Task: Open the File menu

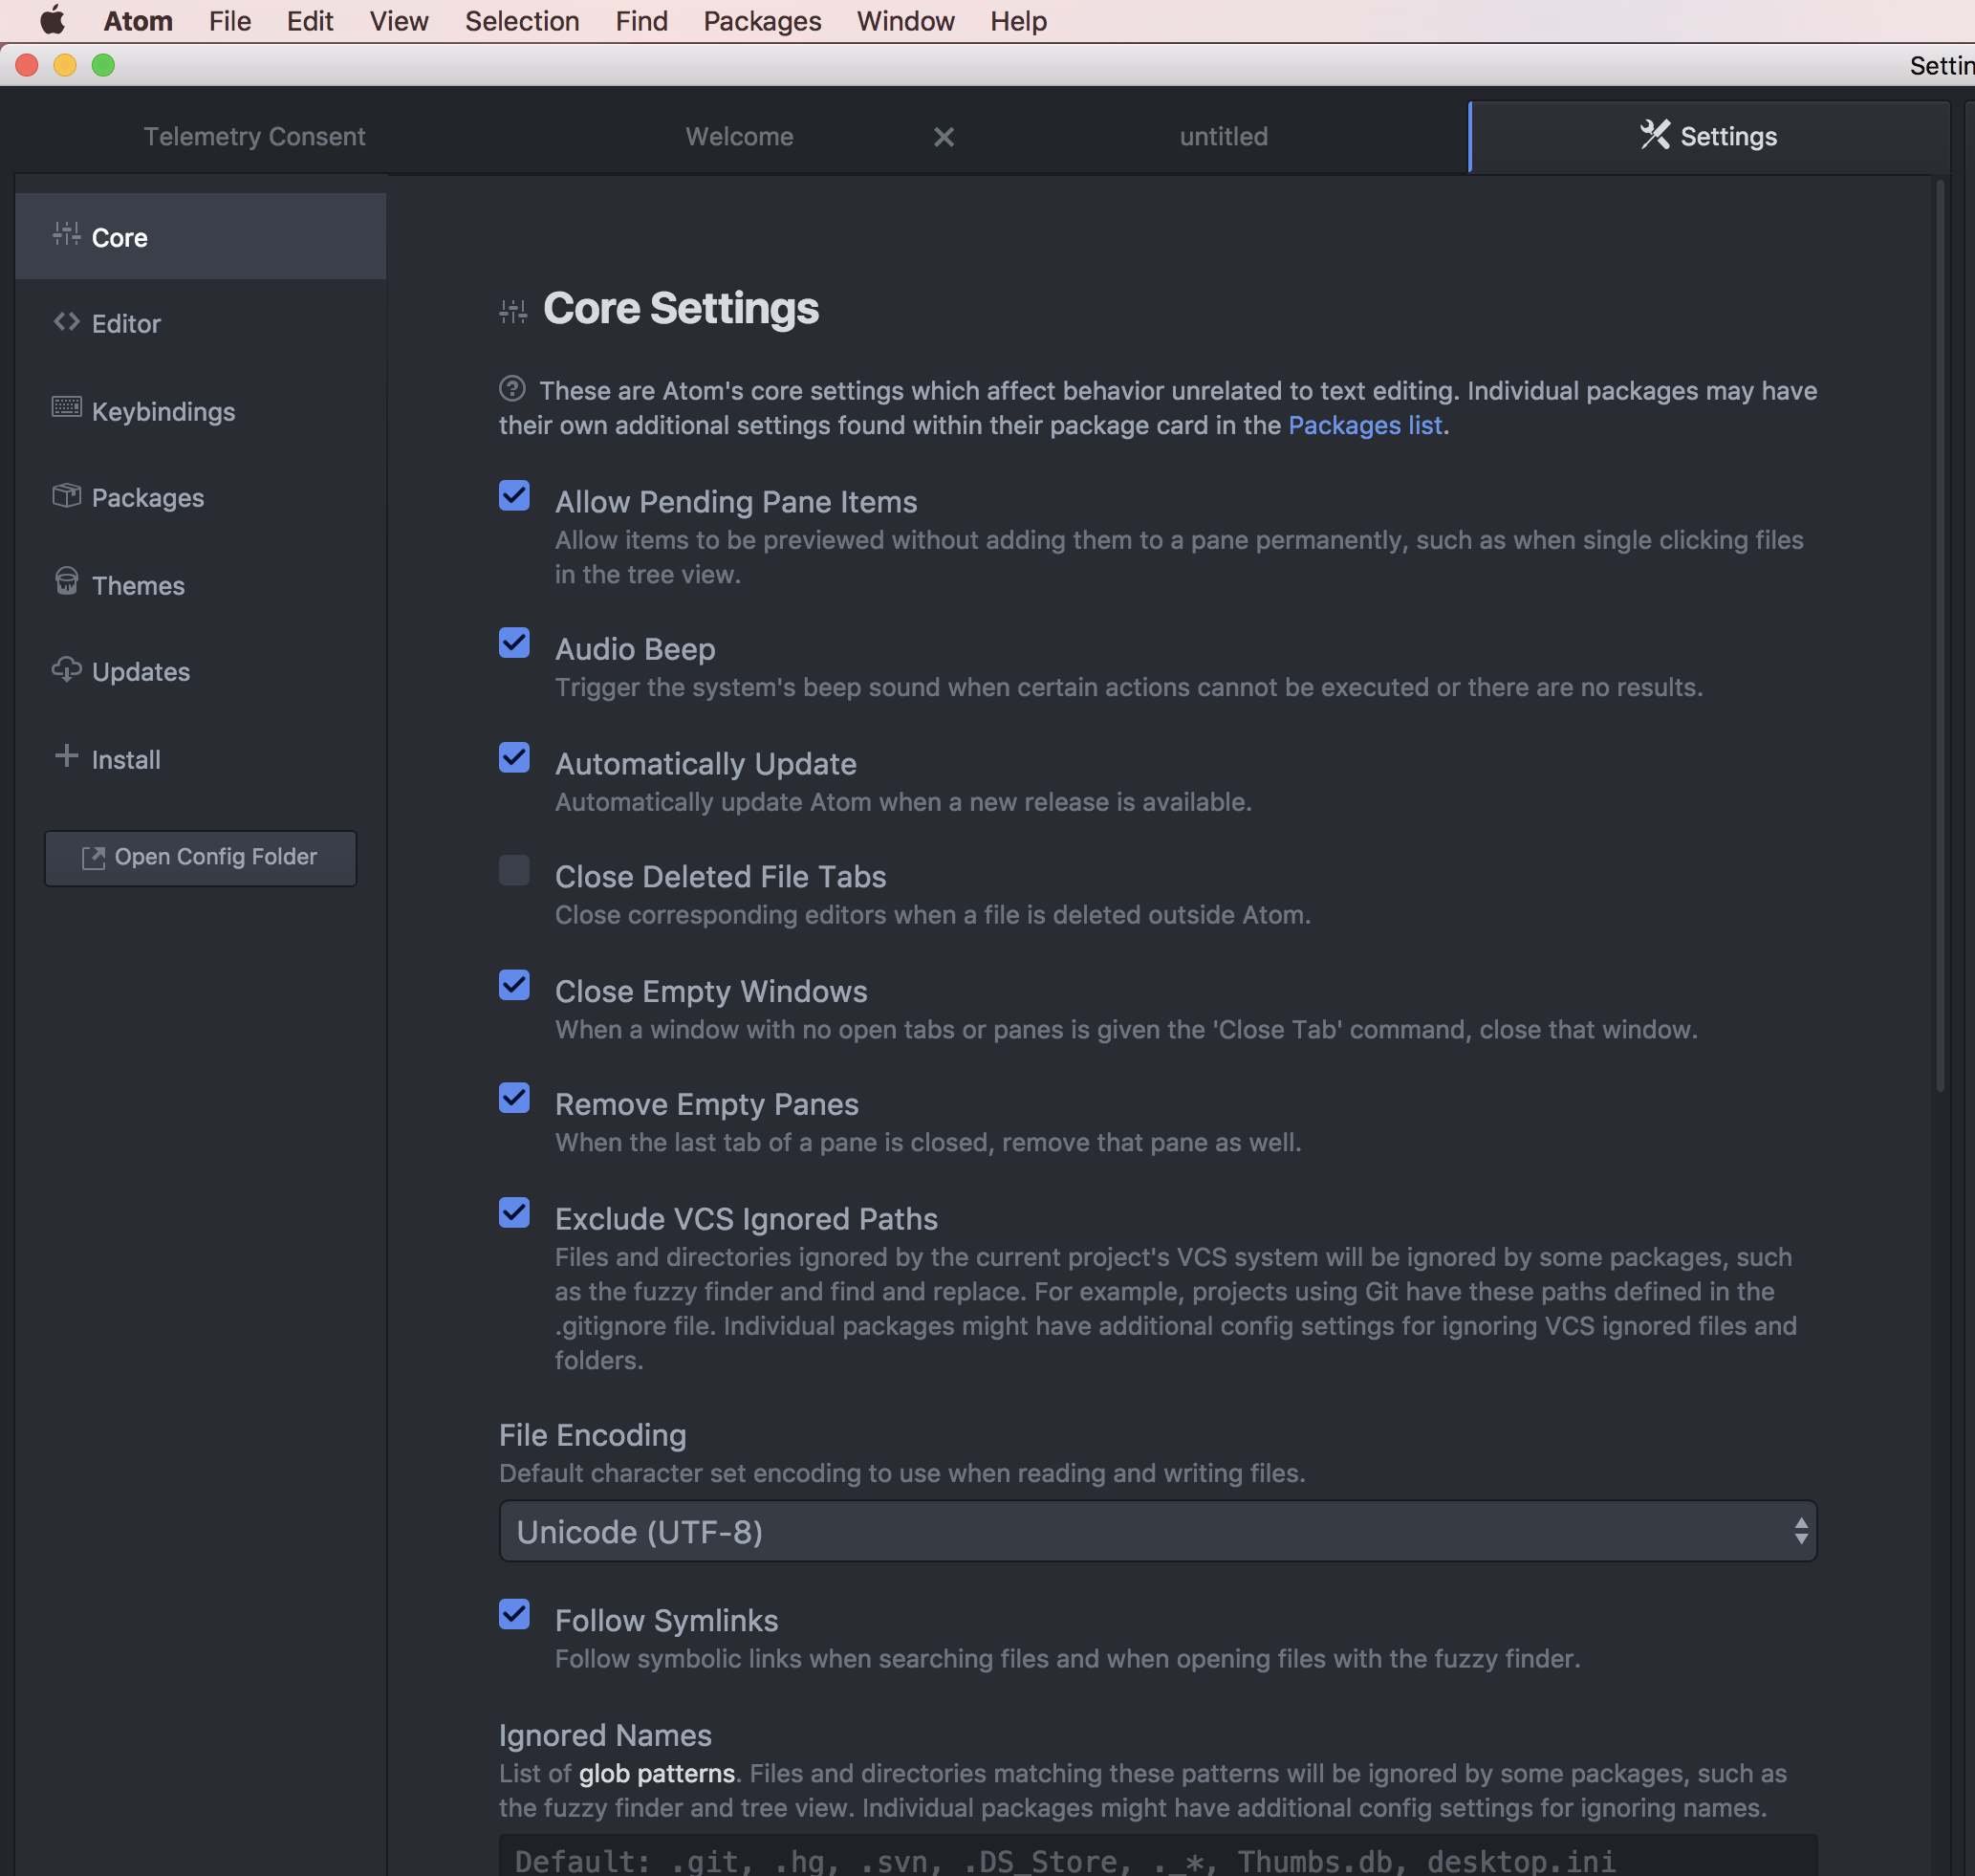Action: coord(229,21)
